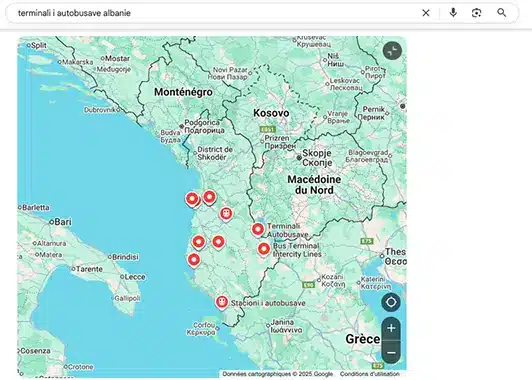The image size is (532, 380).
Task: Click the Blagoevgrad city label
Action: pos(367,156)
